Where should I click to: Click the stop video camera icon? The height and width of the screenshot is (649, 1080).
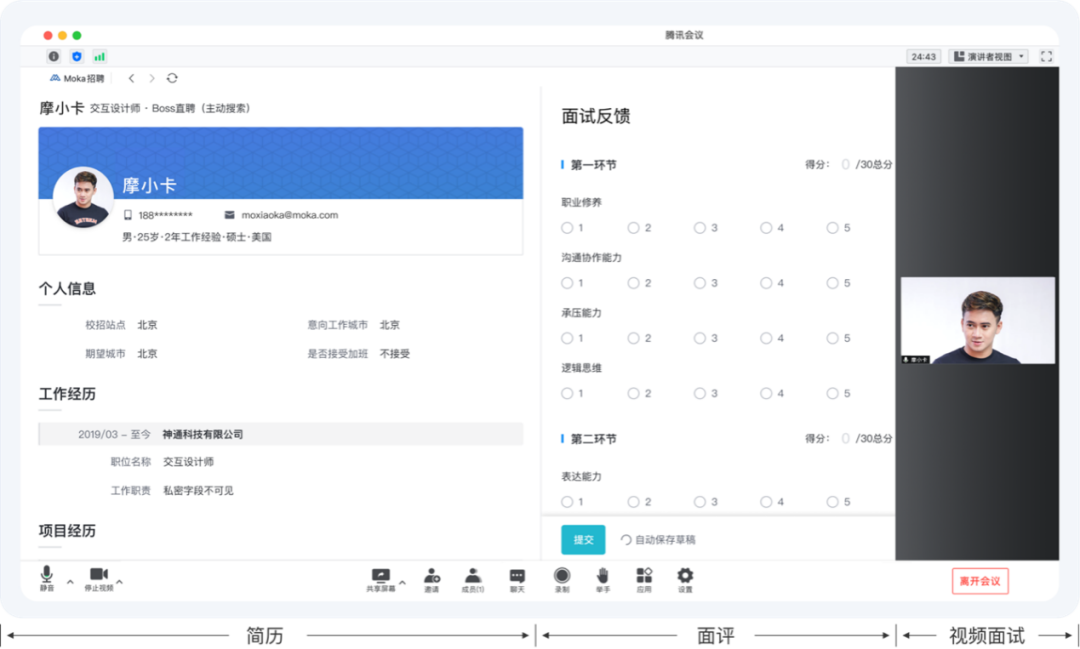tap(98, 575)
